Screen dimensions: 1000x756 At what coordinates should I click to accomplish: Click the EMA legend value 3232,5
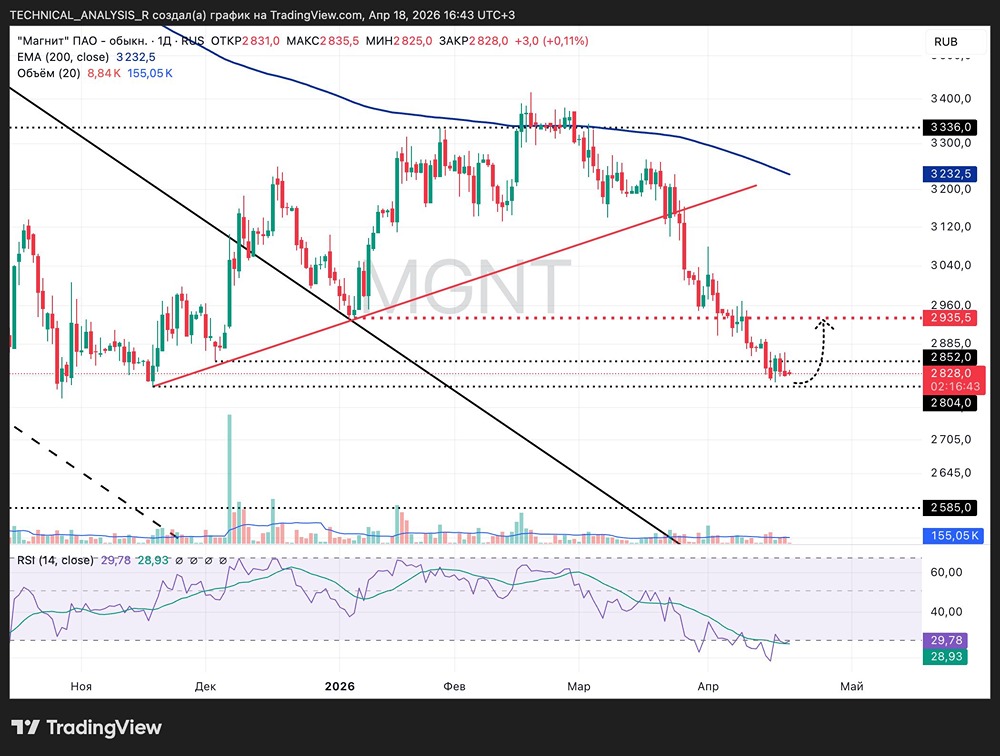(x=136, y=57)
